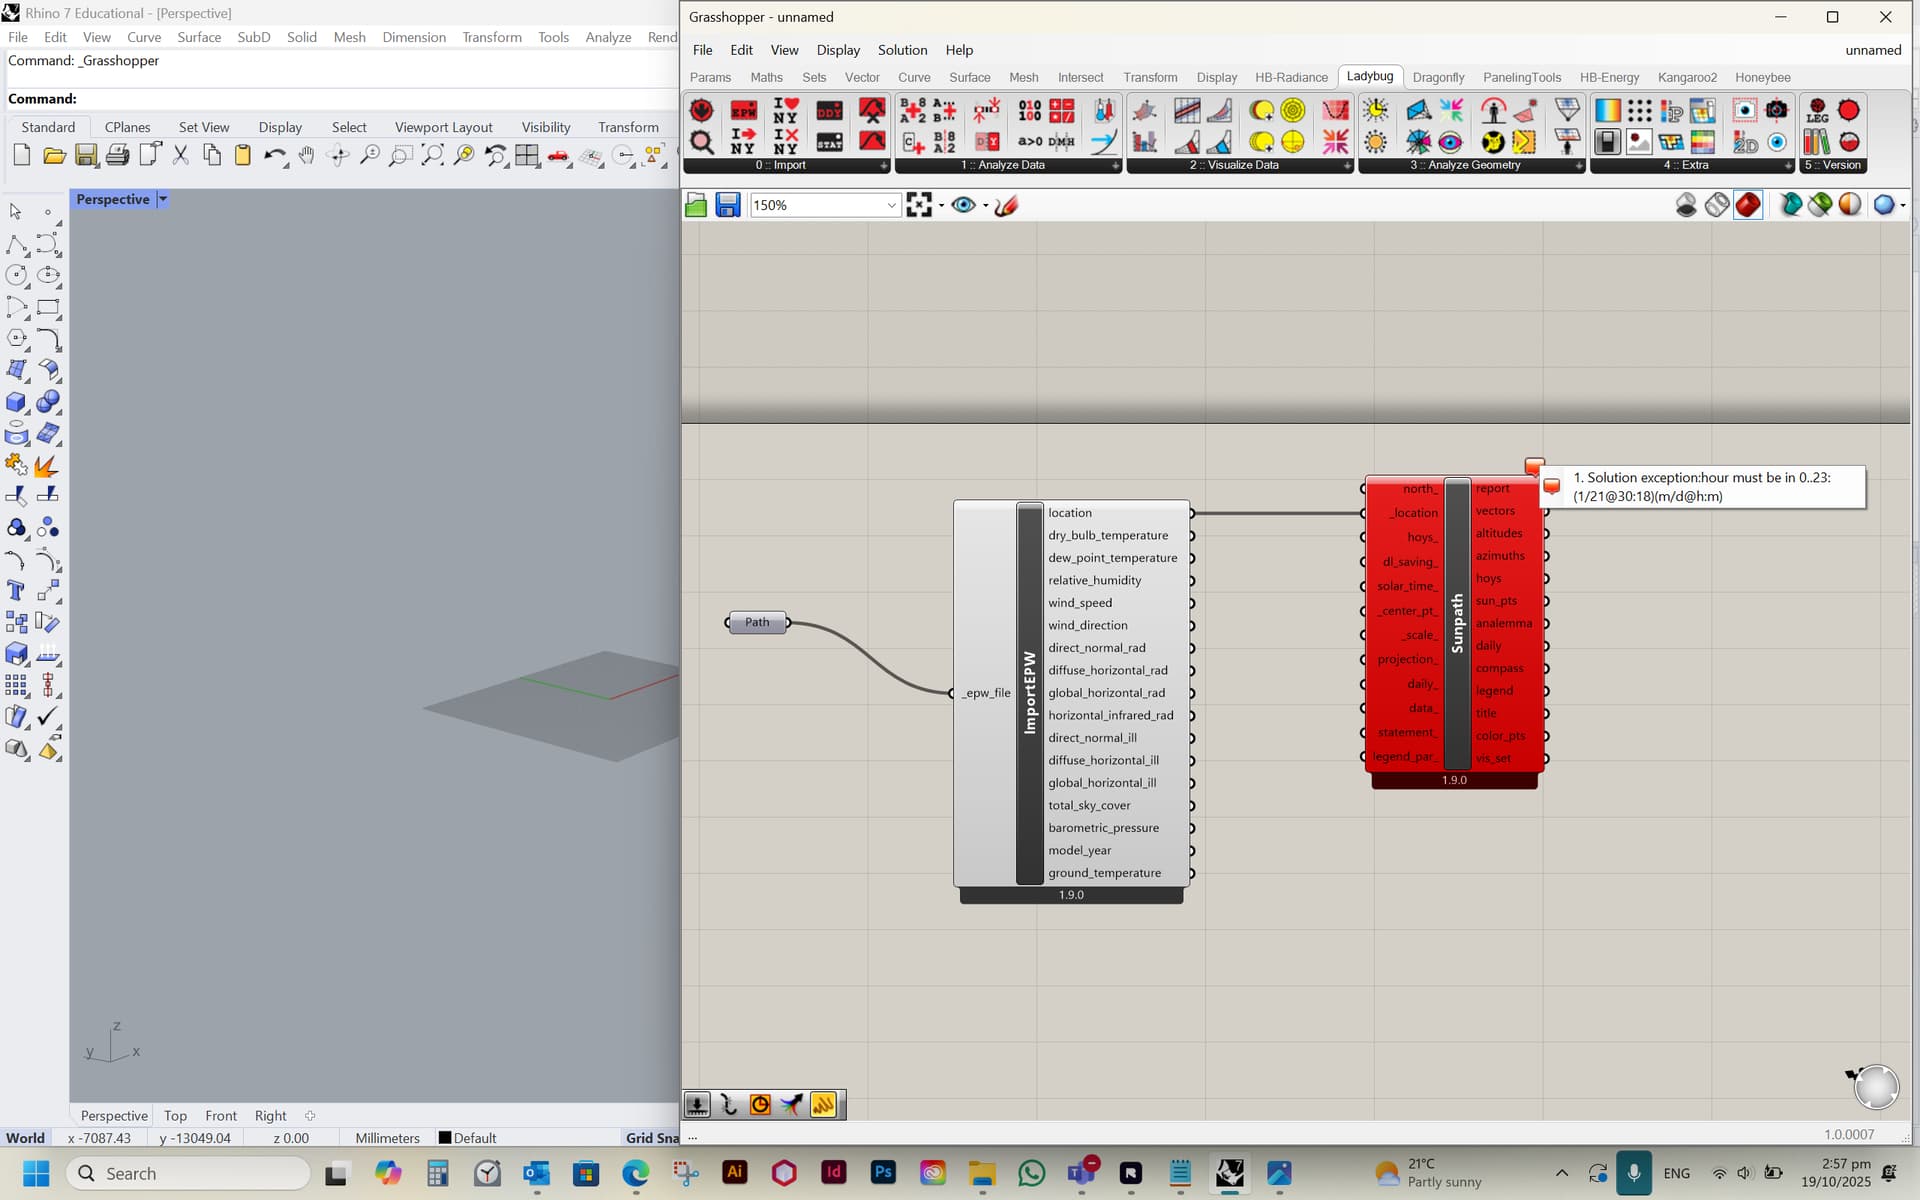Click the Ladybug Legend Parameters LEG icon

pos(1817,111)
